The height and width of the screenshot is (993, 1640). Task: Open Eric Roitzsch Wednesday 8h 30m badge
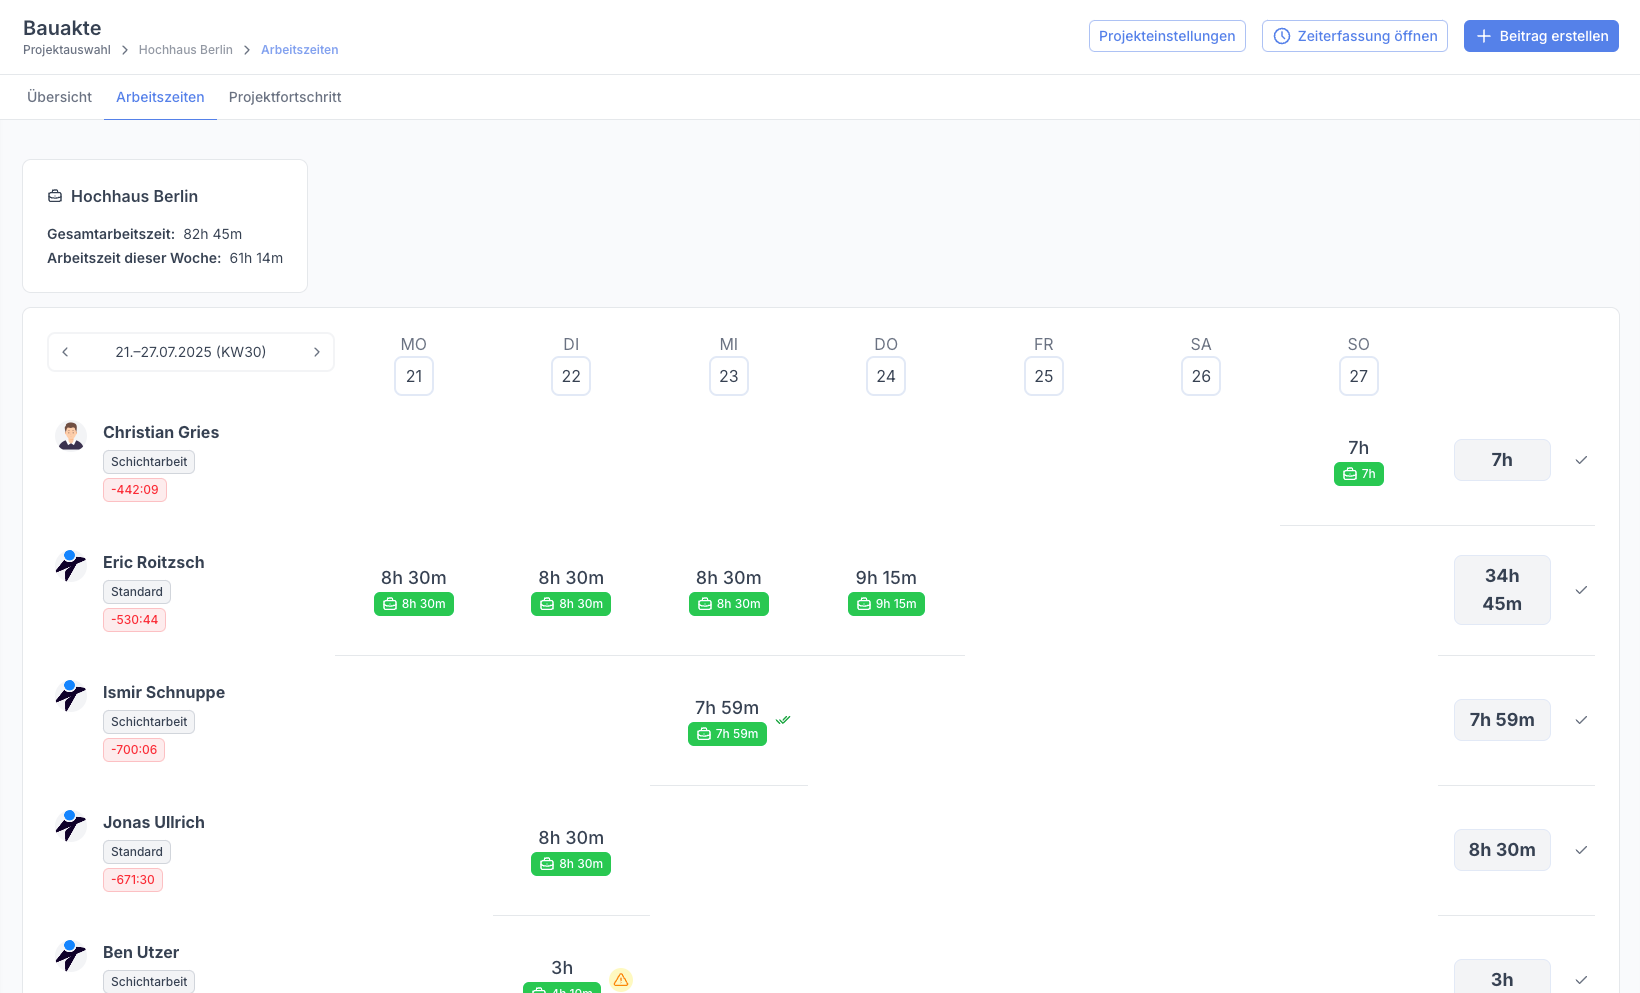click(x=729, y=604)
